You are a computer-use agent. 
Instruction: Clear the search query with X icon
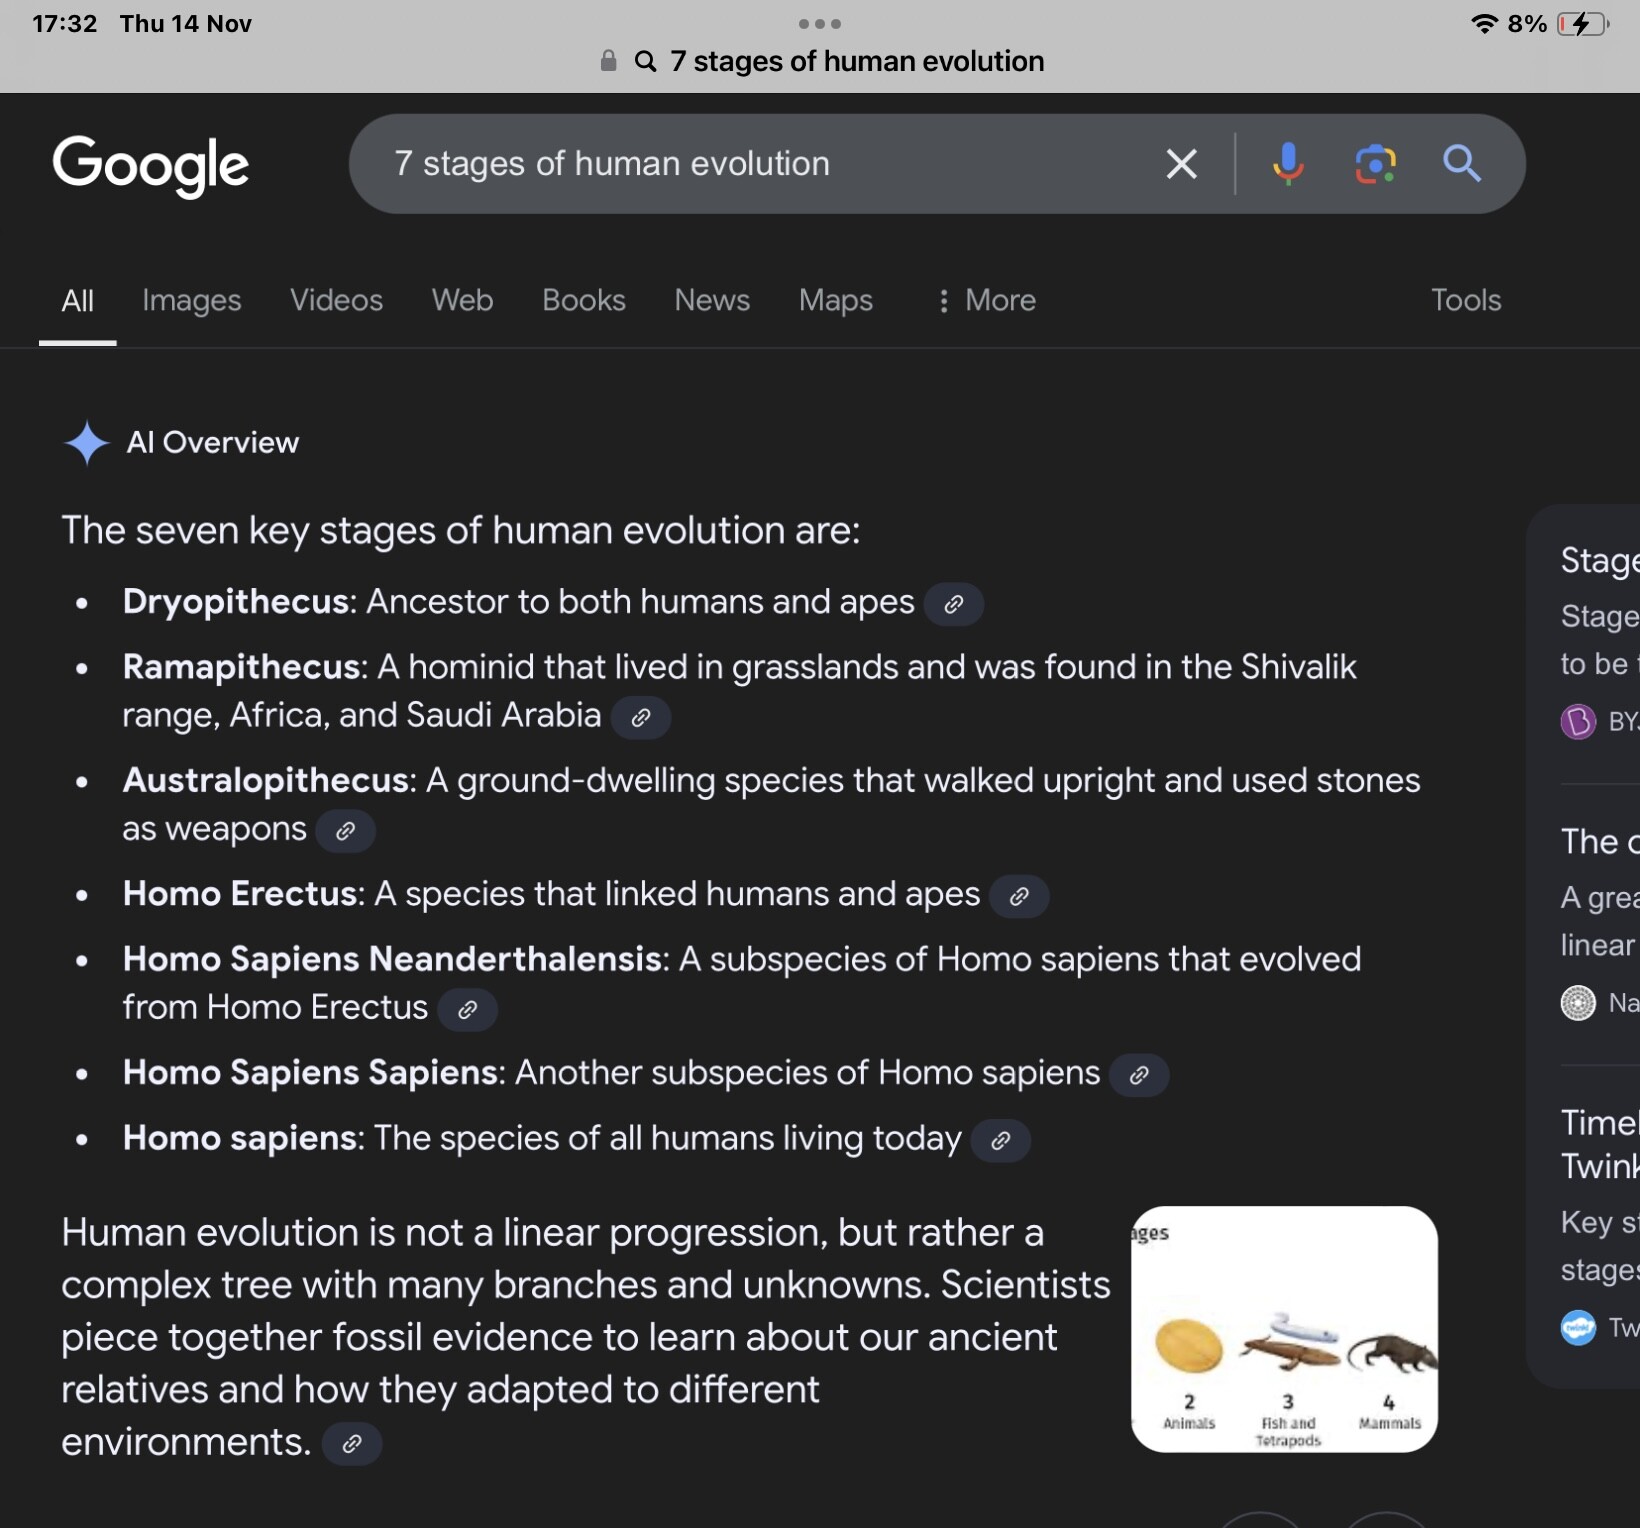pyautogui.click(x=1181, y=163)
